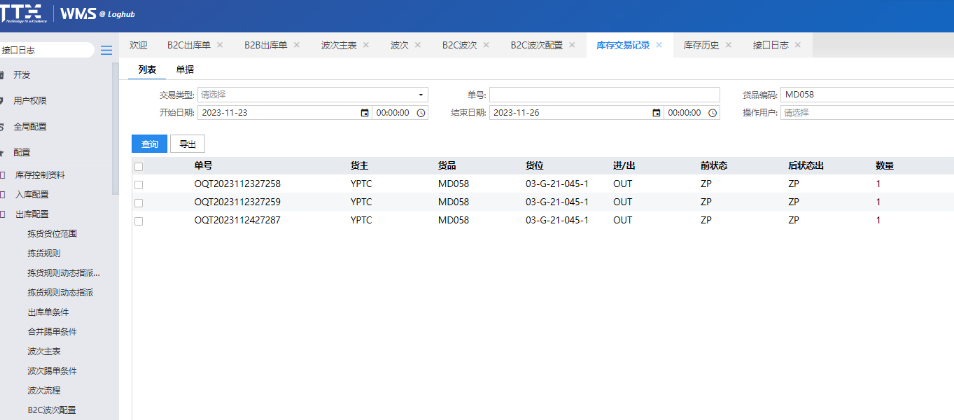Click the end time clock icon
The width and height of the screenshot is (954, 420).
pos(712,113)
